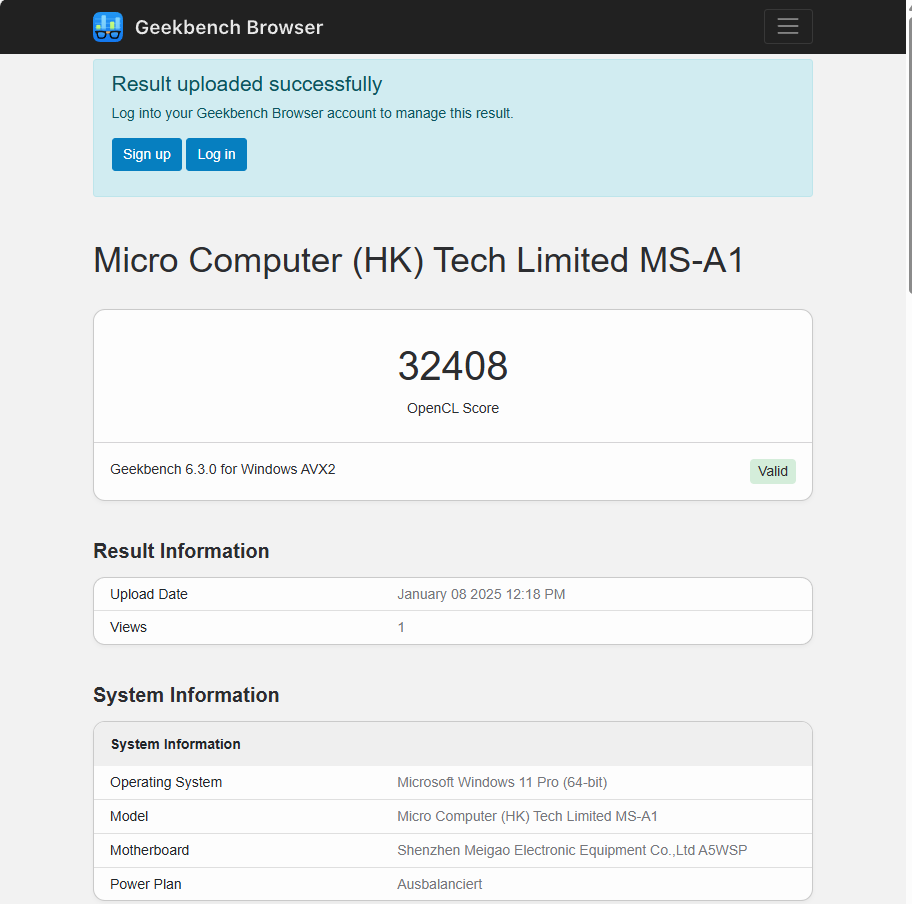
Task: Select January 08 2025 12:18 PM value
Action: (481, 595)
